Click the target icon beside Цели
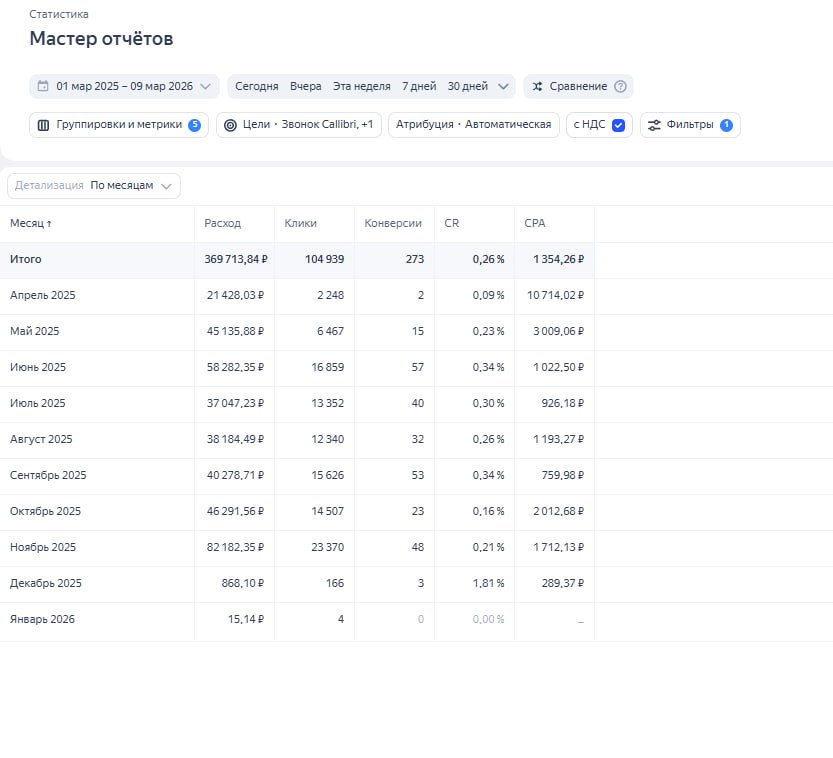The image size is (833, 758). pos(230,125)
